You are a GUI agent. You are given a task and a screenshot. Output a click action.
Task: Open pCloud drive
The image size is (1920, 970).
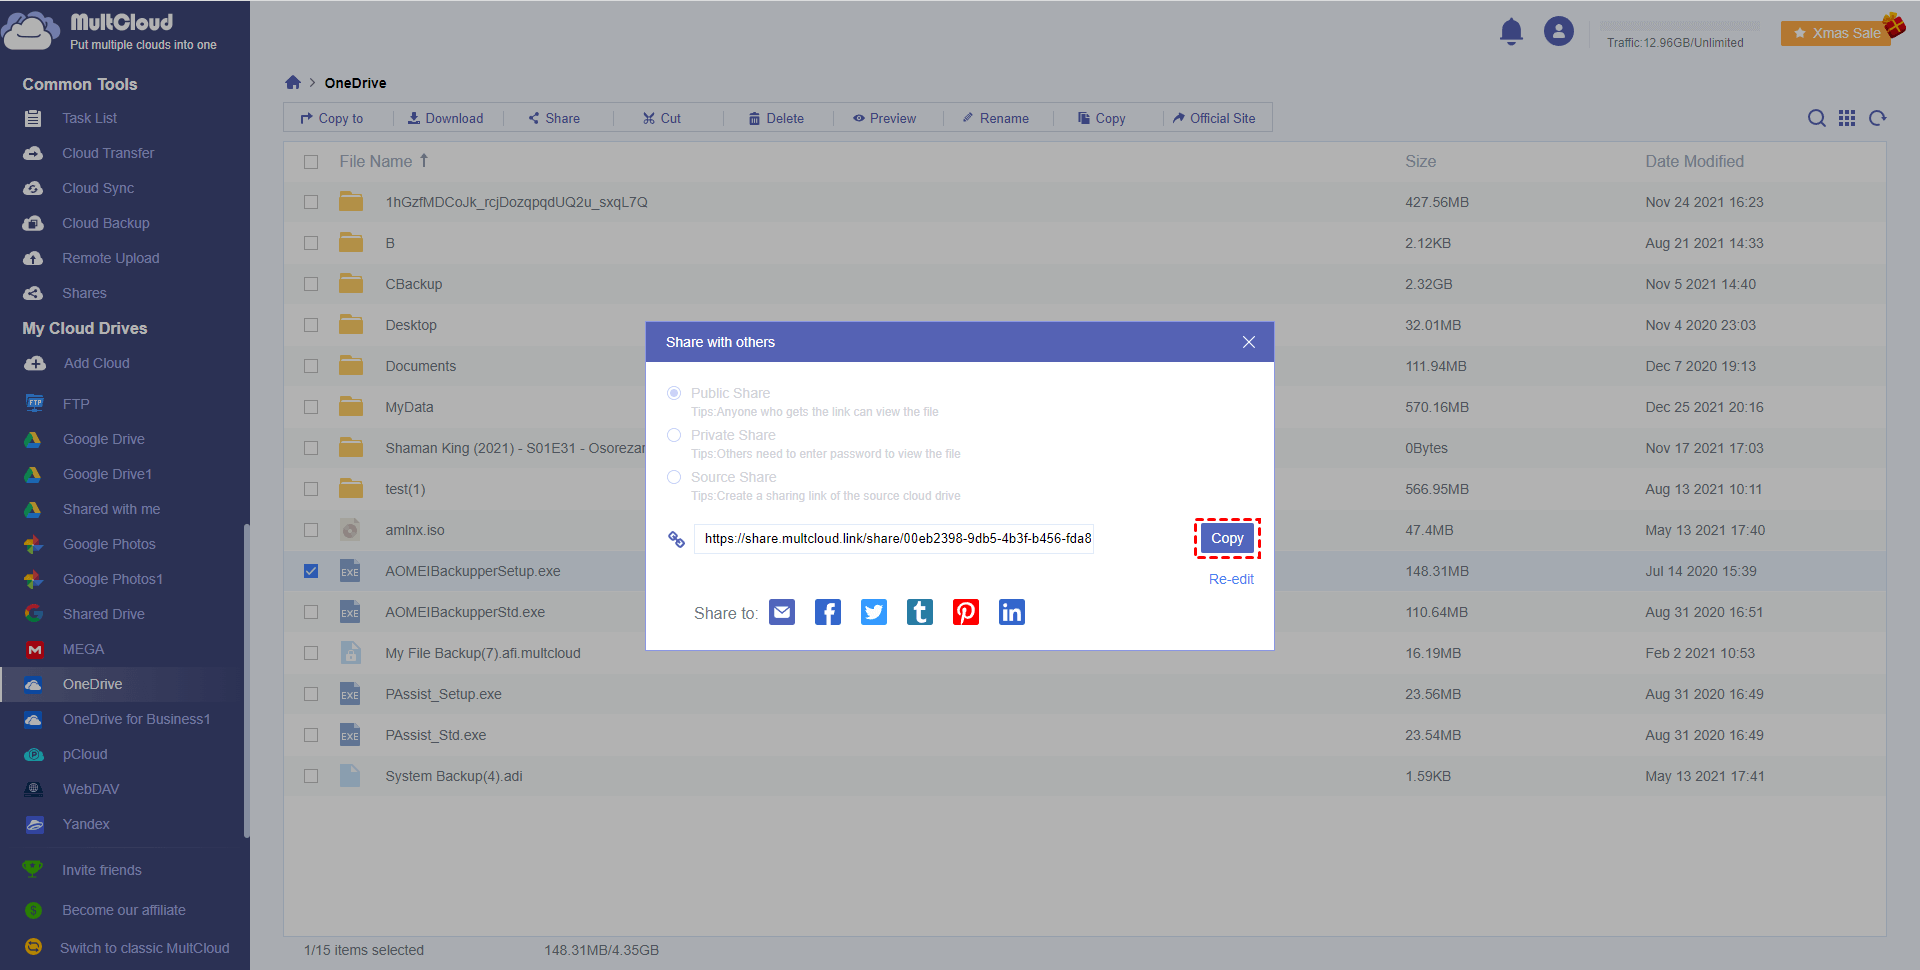click(x=85, y=754)
